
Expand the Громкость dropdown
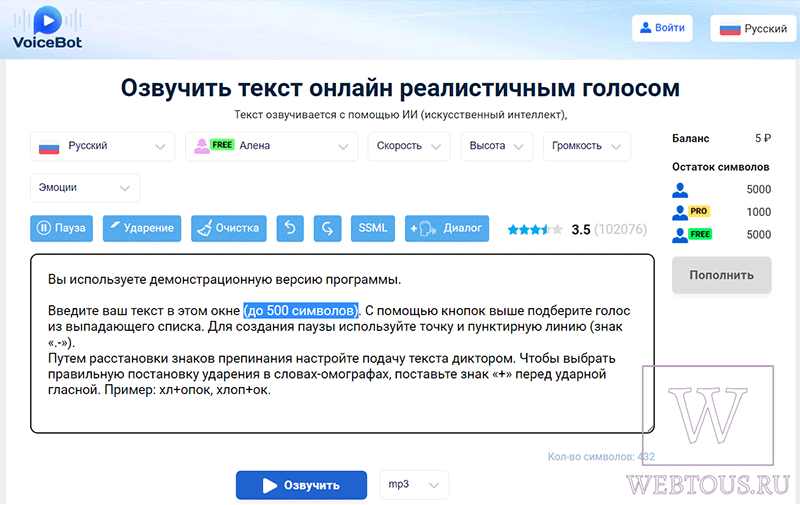tap(587, 146)
